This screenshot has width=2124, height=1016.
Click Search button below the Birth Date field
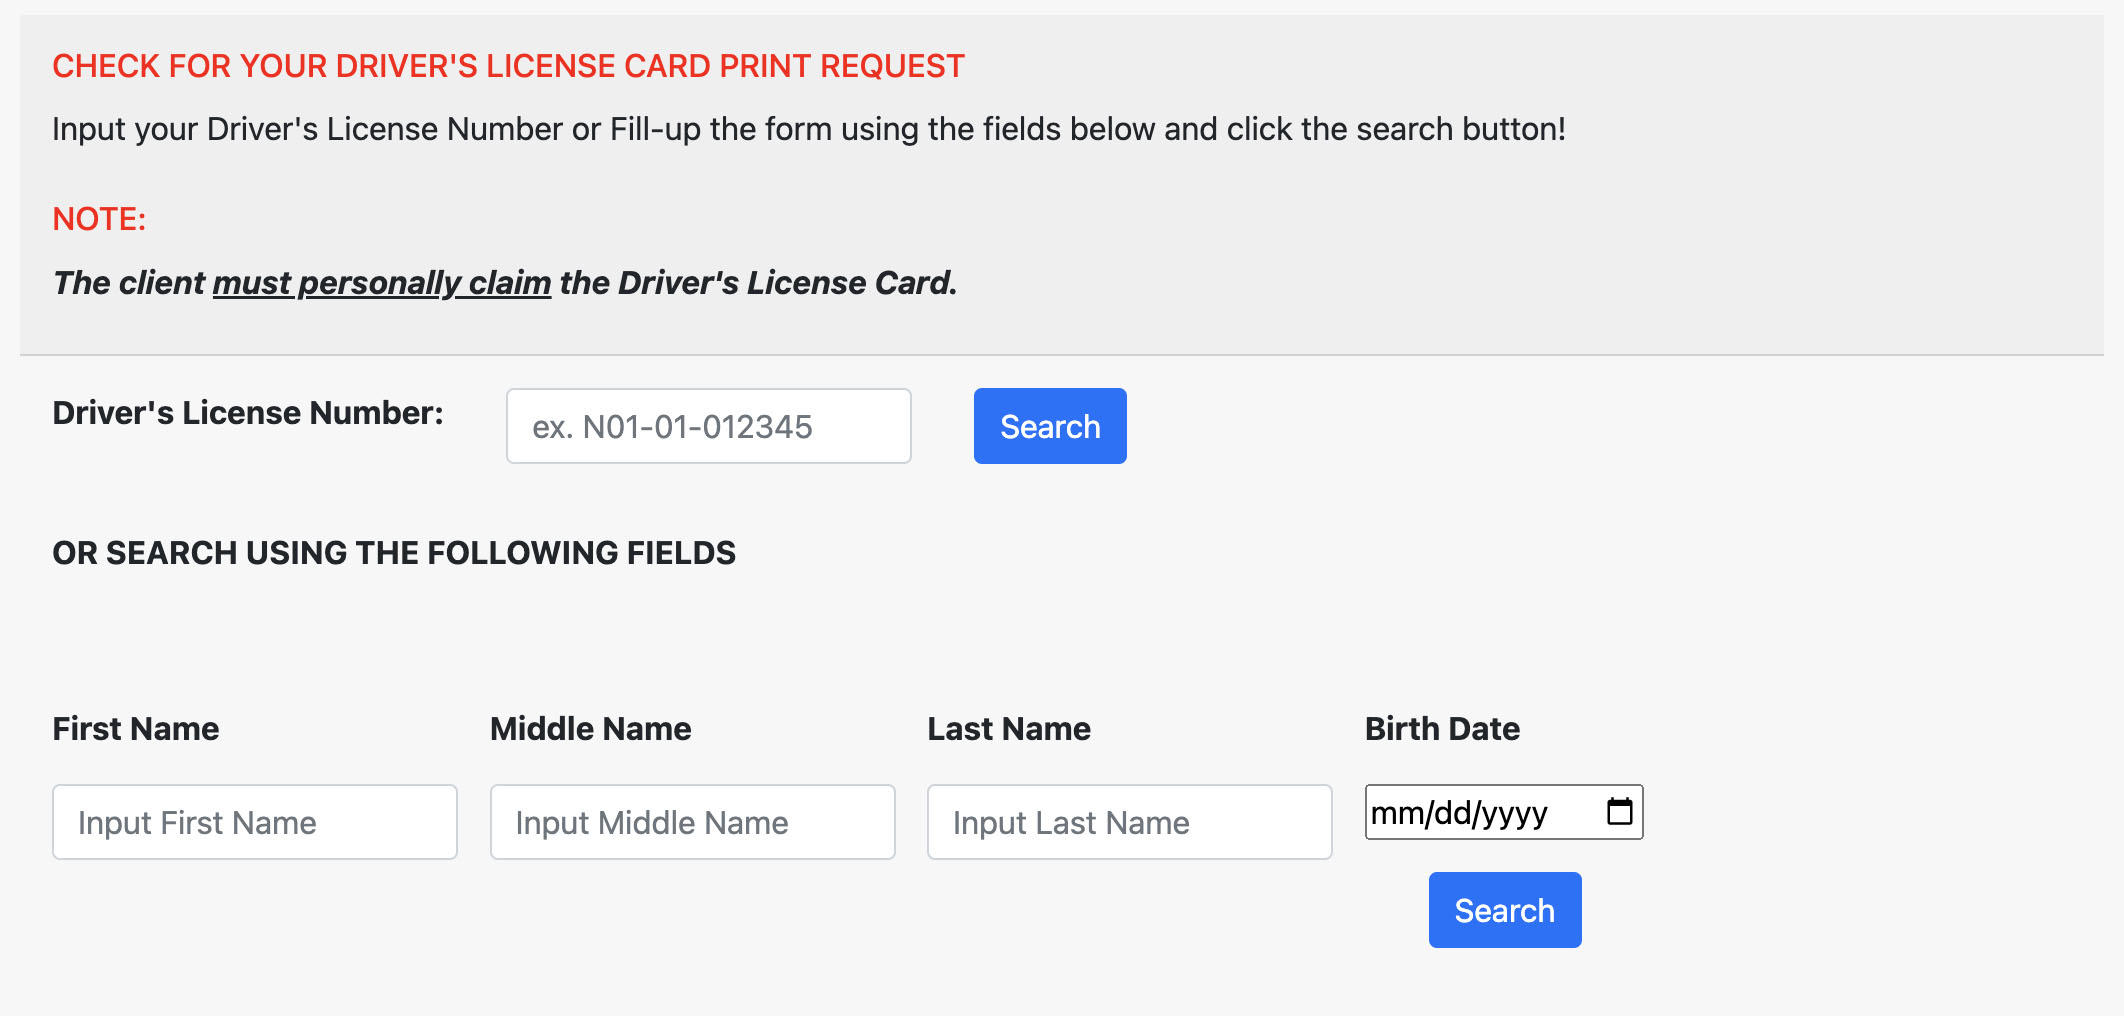(1505, 910)
